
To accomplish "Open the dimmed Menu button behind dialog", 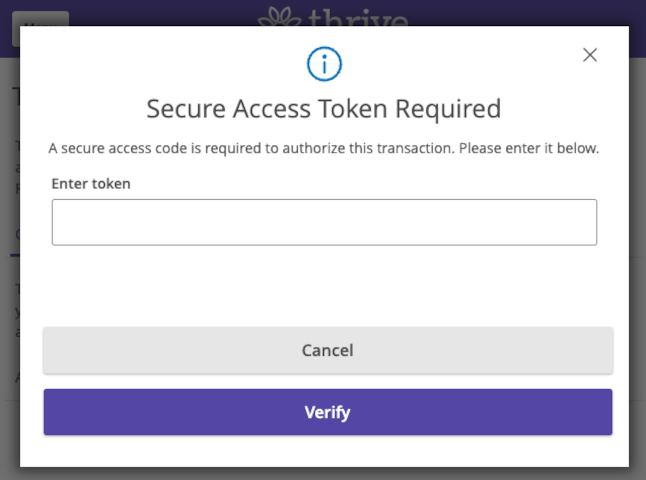I will 40,19.
